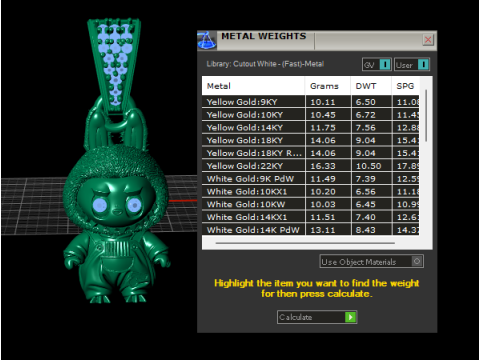
Task: Click the 11.75 grams cell
Action: [328, 127]
